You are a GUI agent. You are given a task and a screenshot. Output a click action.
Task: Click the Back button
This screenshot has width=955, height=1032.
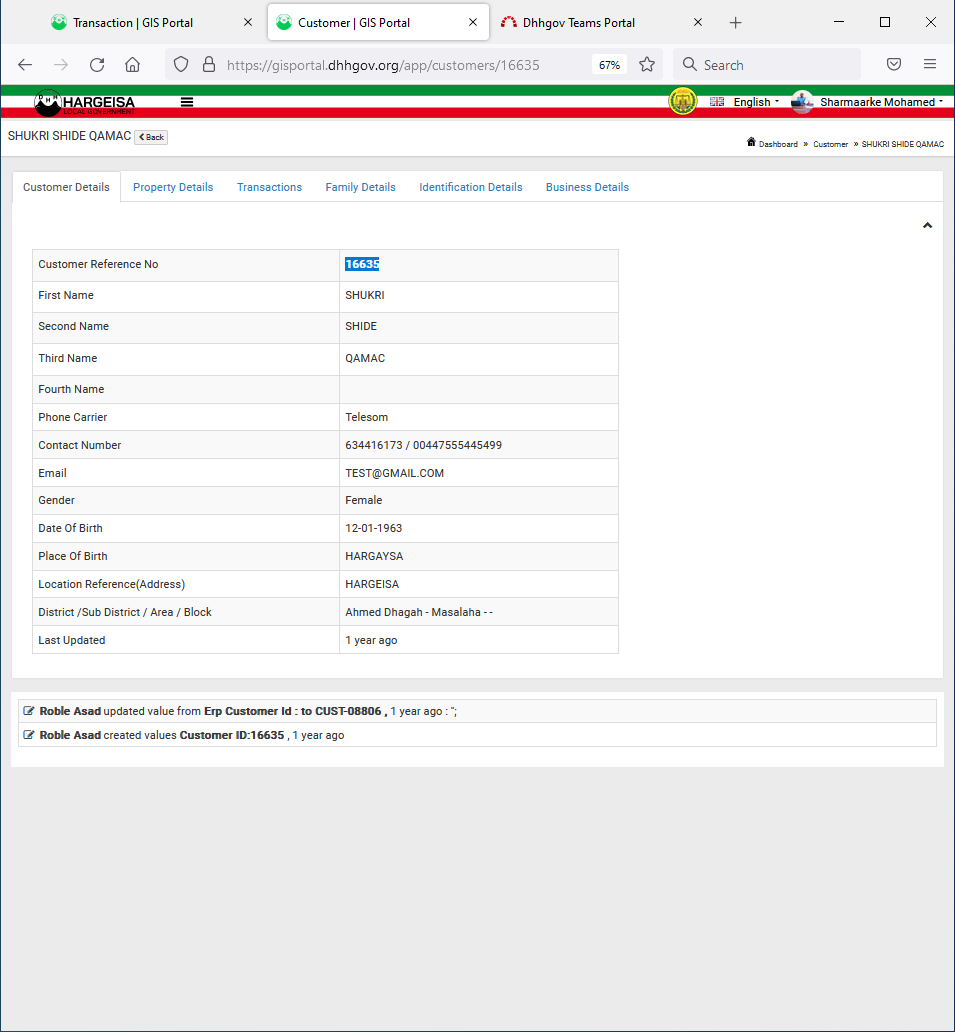pos(151,137)
